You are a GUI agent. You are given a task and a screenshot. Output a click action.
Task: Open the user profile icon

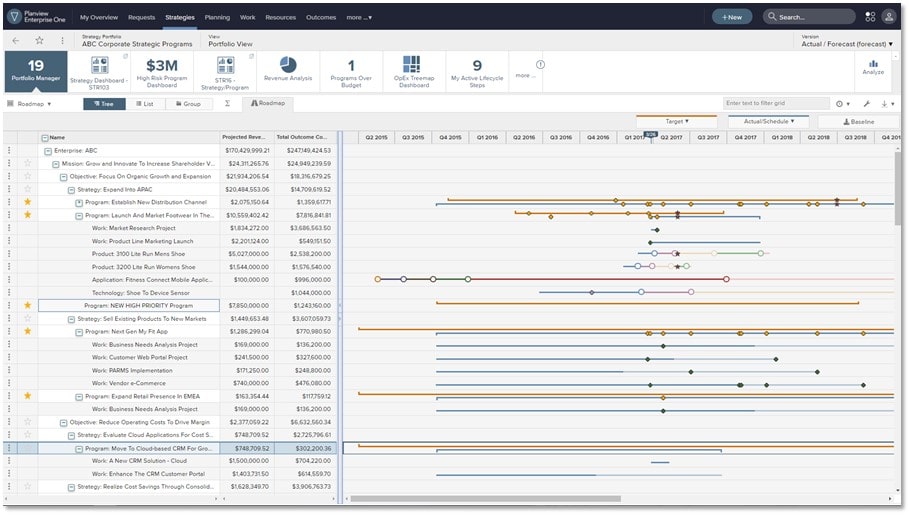[889, 17]
